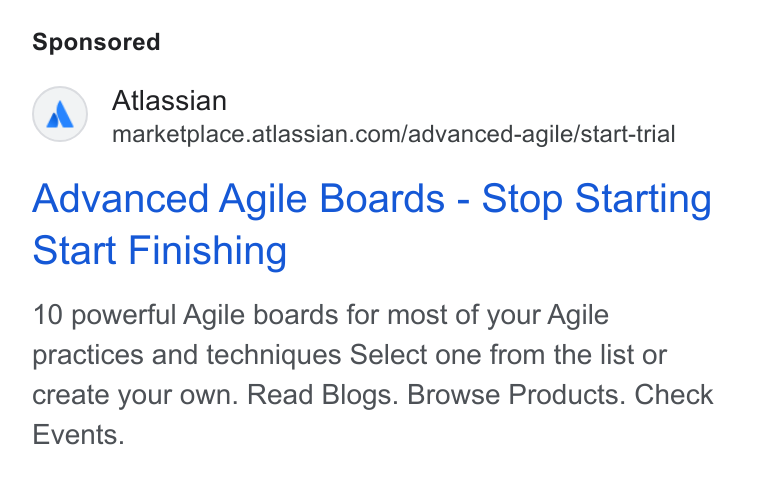Image resolution: width=760 pixels, height=478 pixels.
Task: Click the Events word on last line
Action: pyautogui.click(x=78, y=434)
